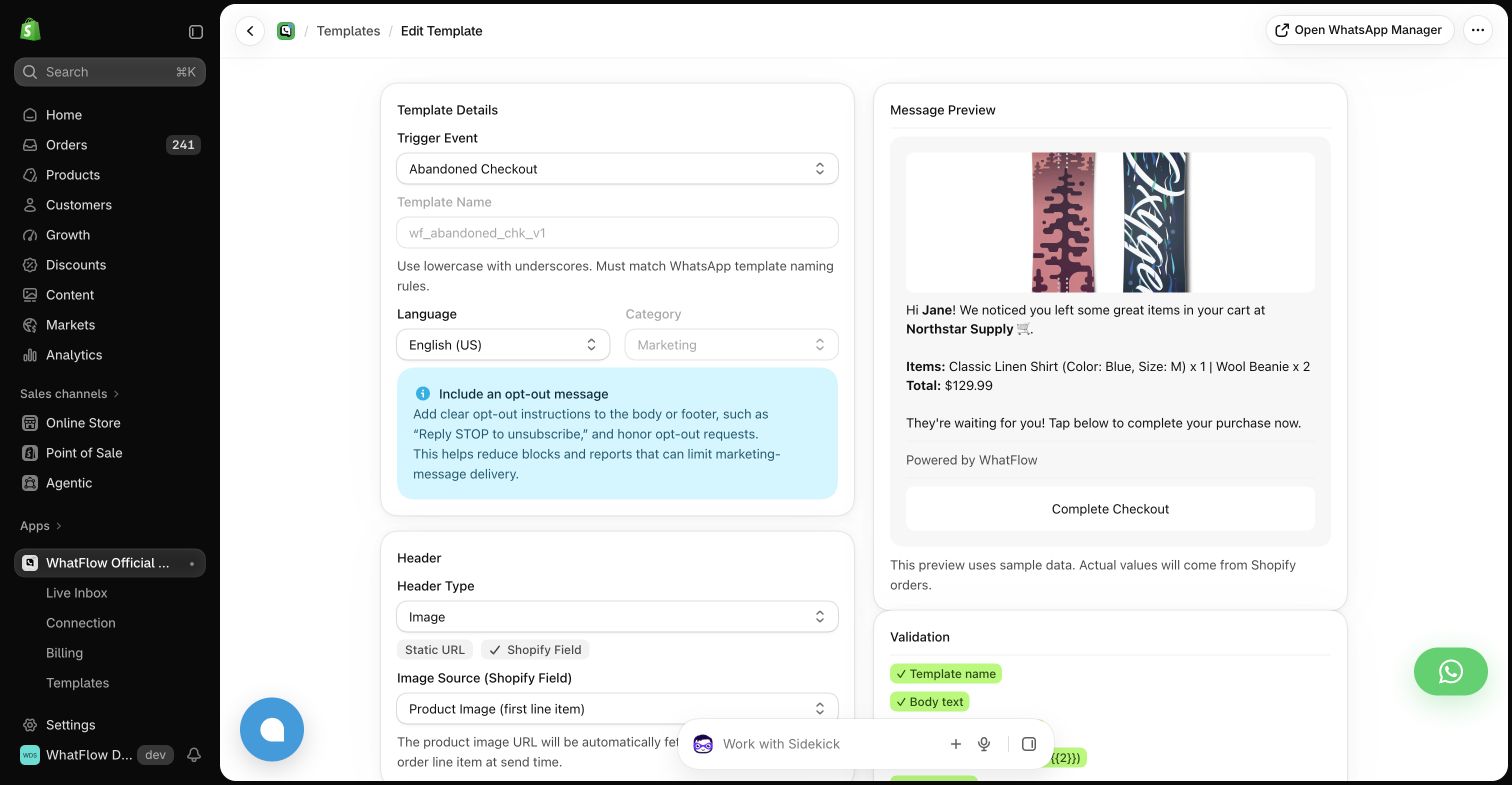Open Settings in the sidebar
Viewport: 1512px width, 785px height.
point(110,725)
